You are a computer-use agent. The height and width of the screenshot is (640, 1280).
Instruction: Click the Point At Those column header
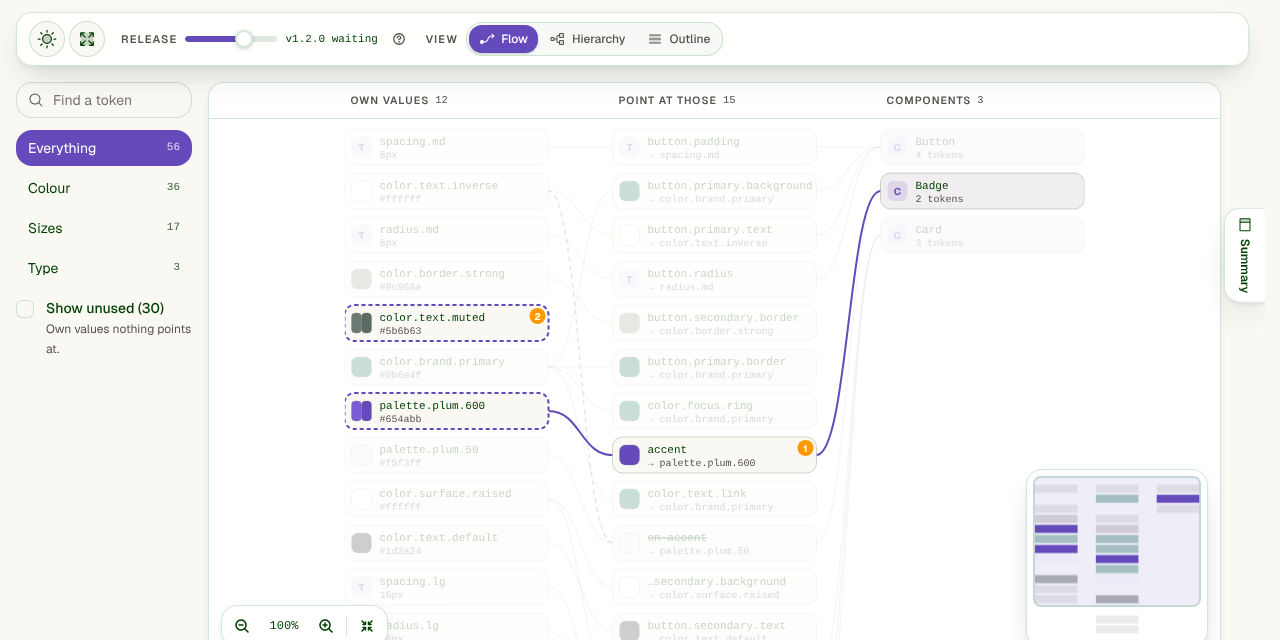[x=677, y=100]
